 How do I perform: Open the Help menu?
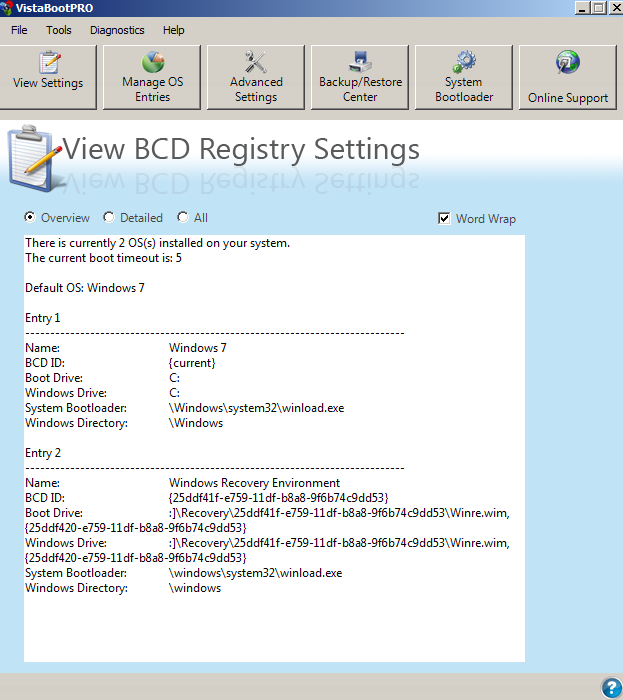point(174,30)
